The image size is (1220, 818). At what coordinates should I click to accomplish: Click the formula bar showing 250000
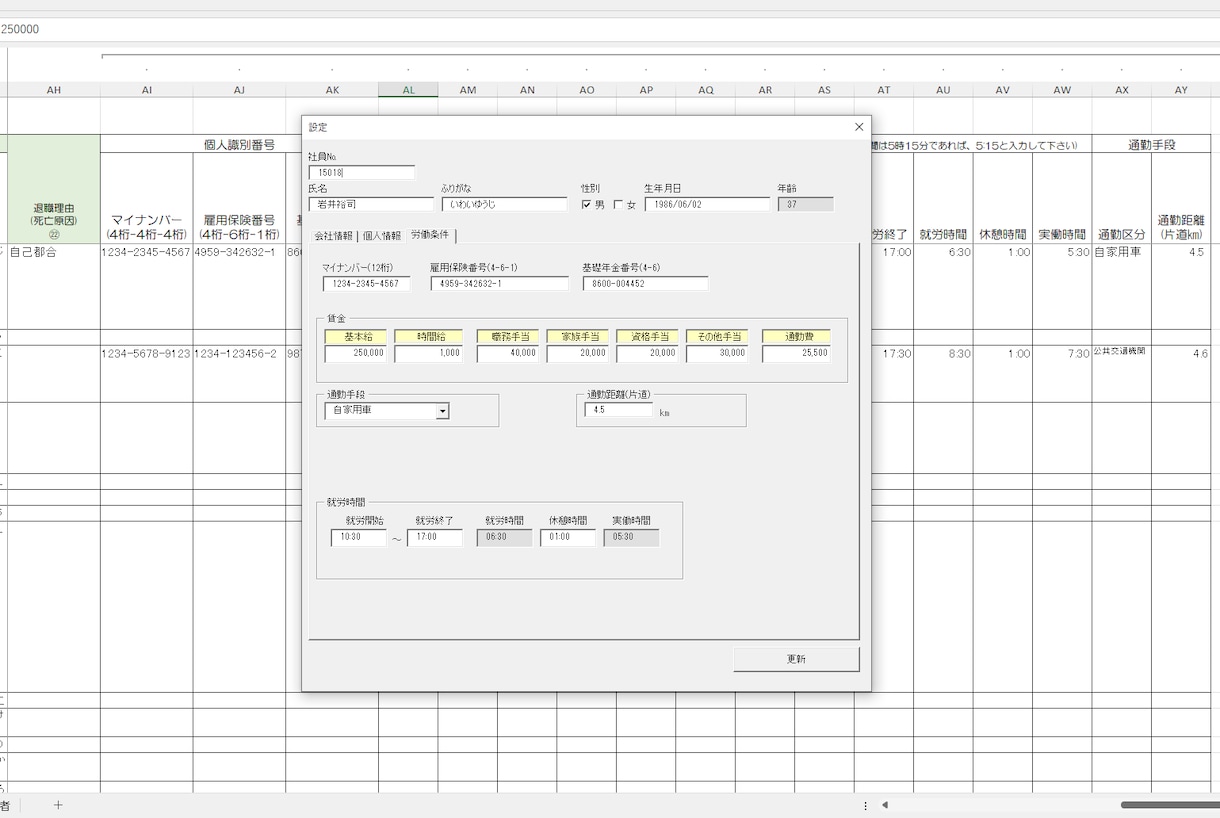610,29
